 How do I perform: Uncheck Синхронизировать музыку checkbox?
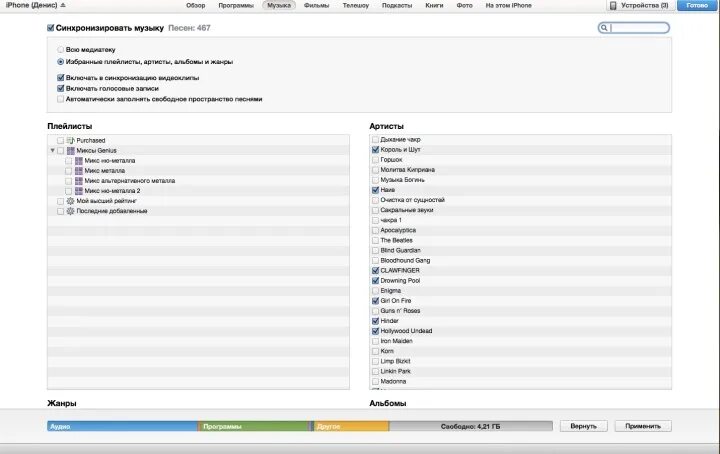coord(51,28)
